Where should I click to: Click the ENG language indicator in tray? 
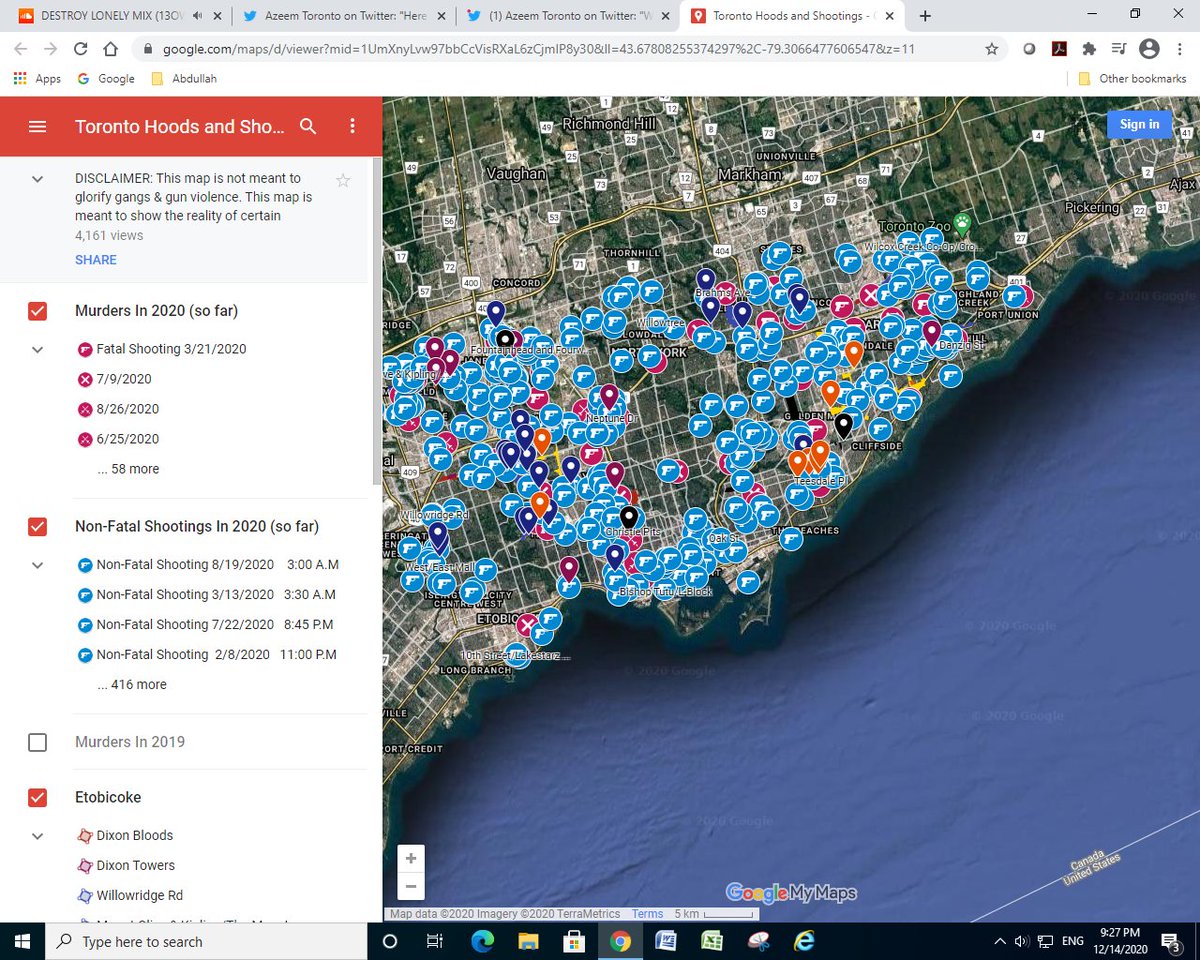click(x=1072, y=941)
